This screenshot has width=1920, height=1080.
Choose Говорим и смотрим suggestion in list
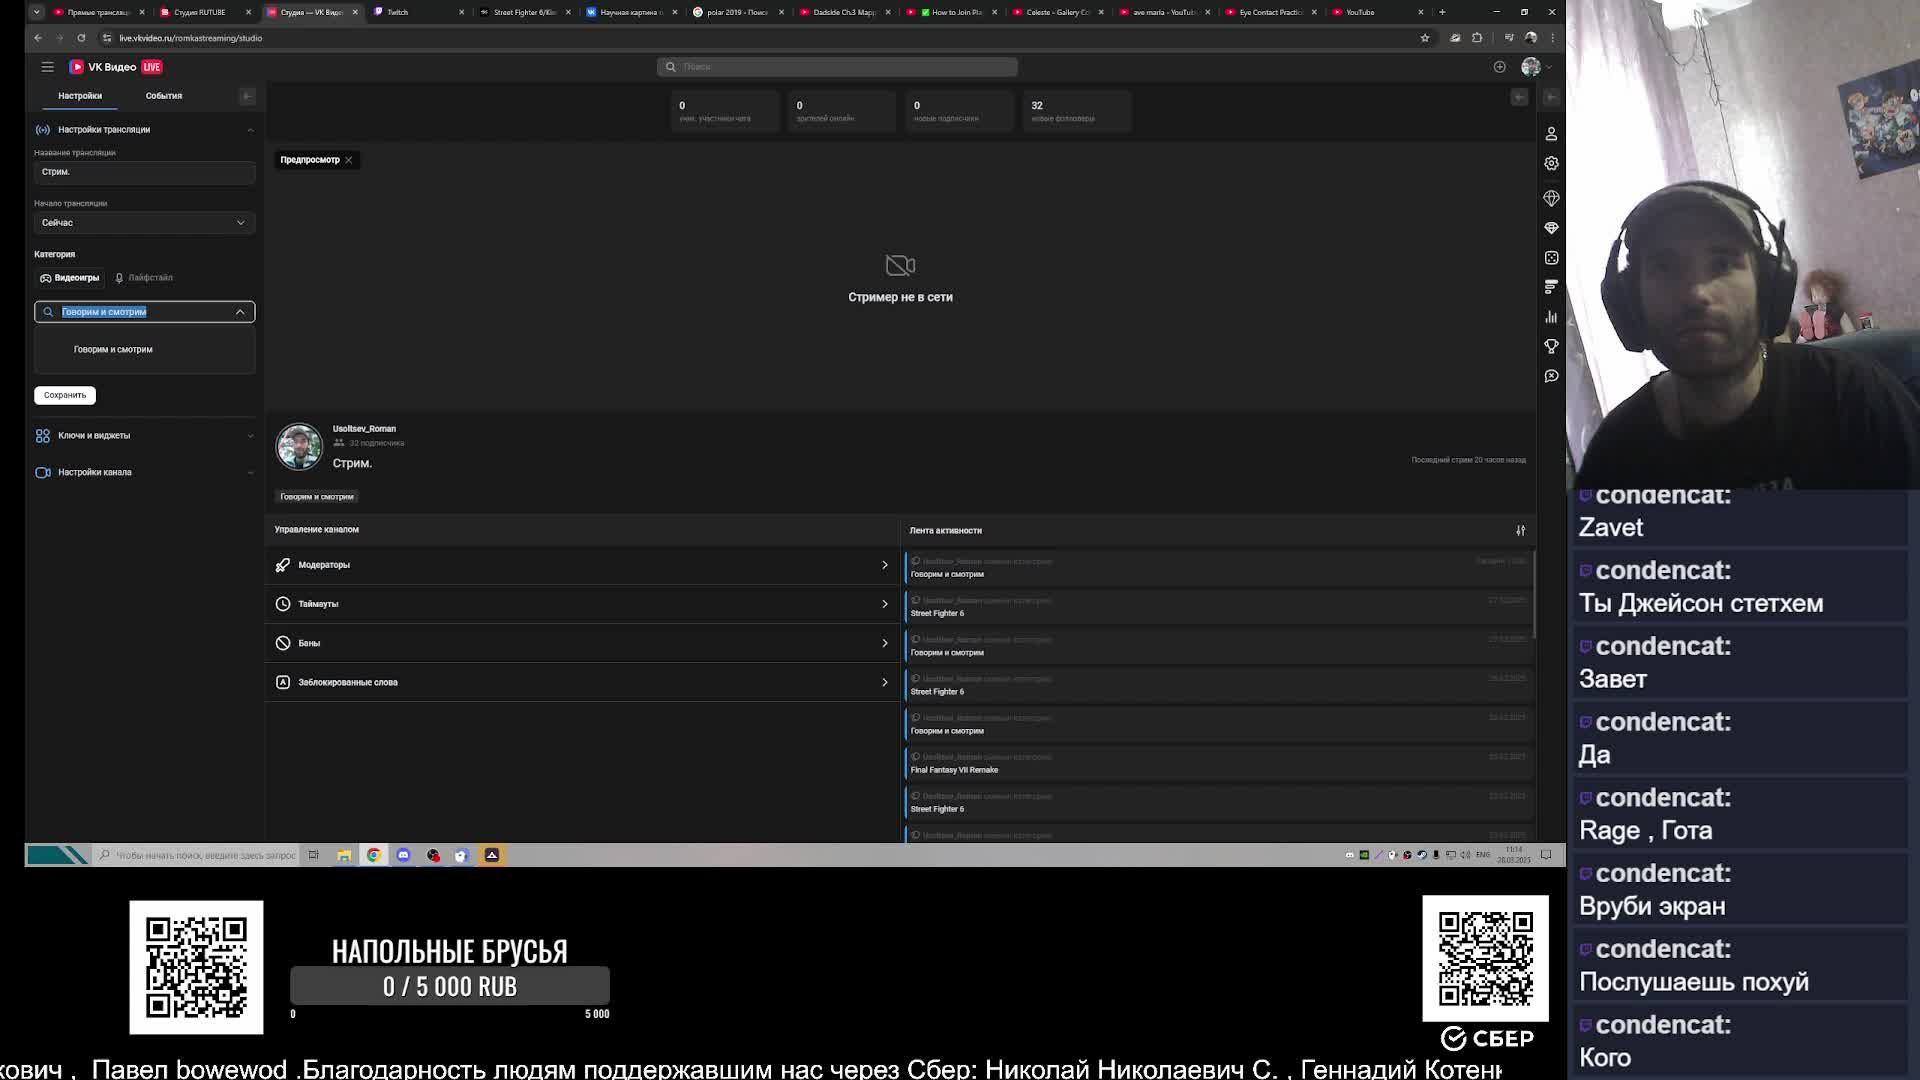click(113, 350)
